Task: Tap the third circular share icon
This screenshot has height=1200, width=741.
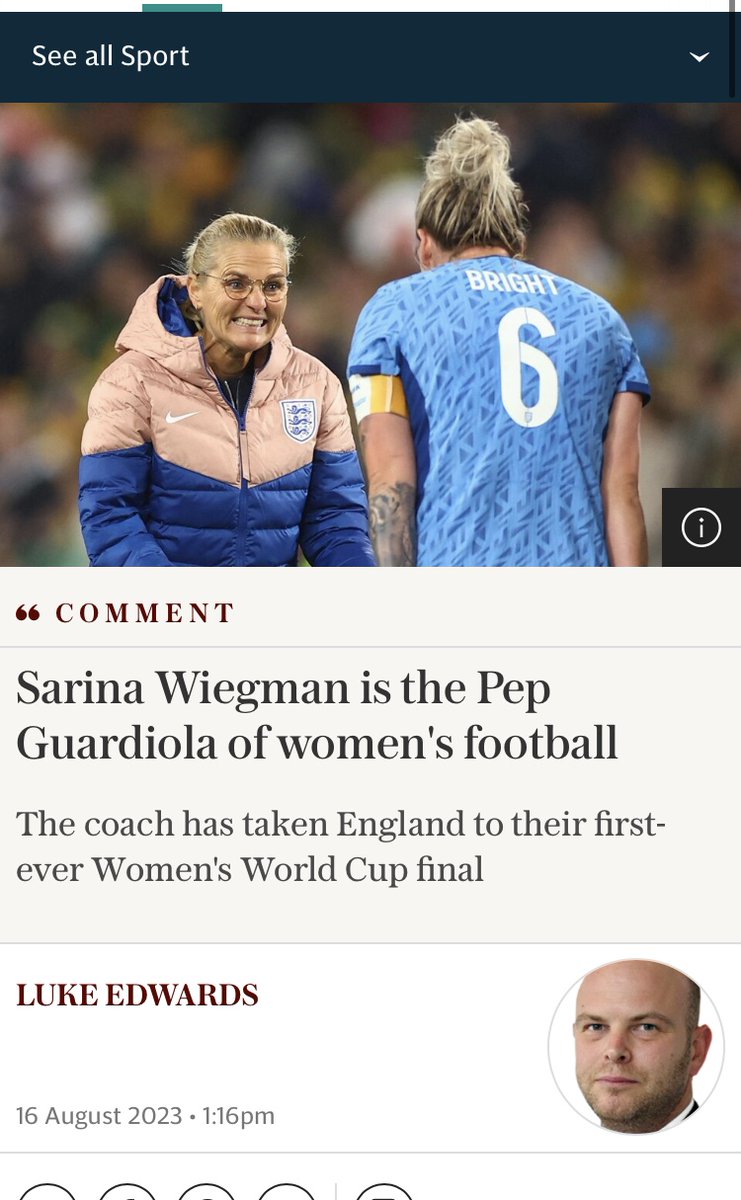Action: pos(207,1192)
